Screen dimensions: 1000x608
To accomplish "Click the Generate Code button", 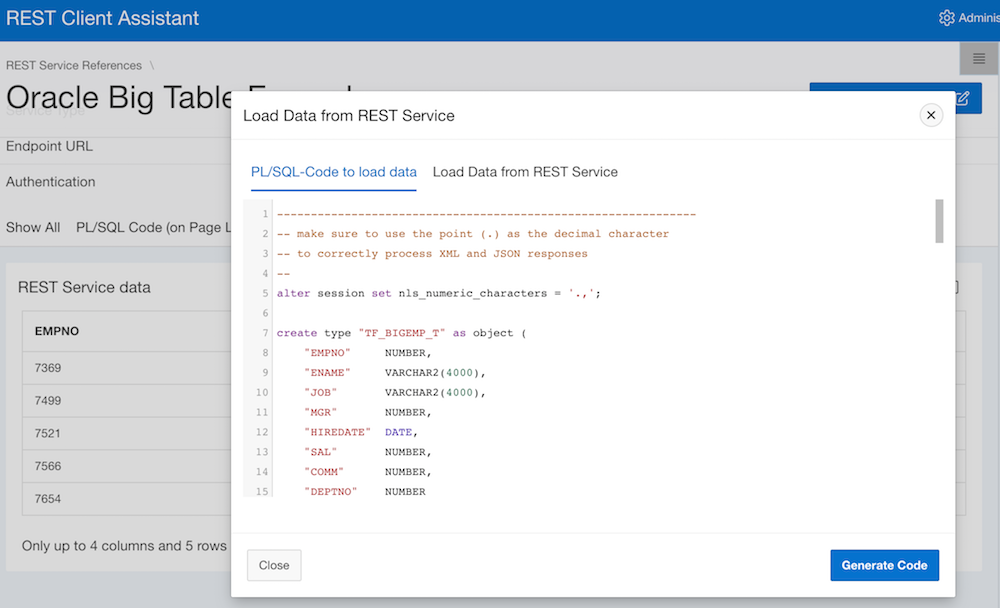I will (884, 565).
